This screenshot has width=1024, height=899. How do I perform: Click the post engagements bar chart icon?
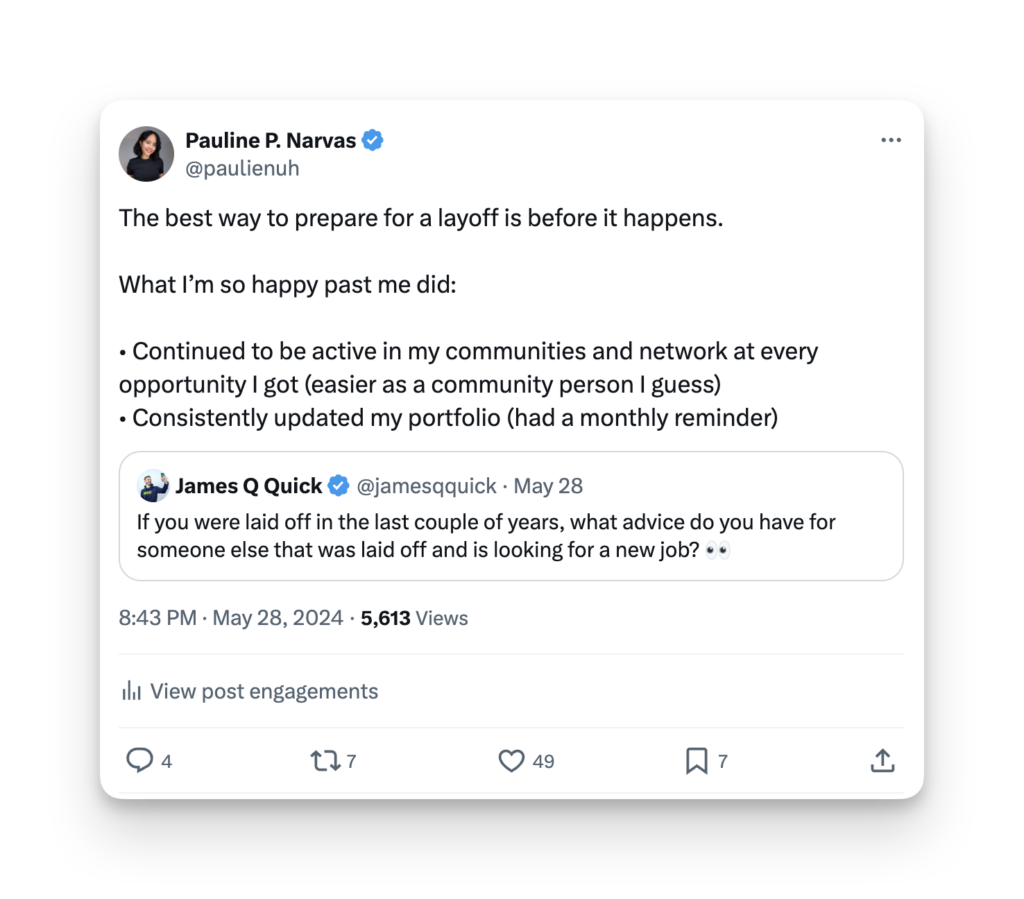pyautogui.click(x=131, y=691)
